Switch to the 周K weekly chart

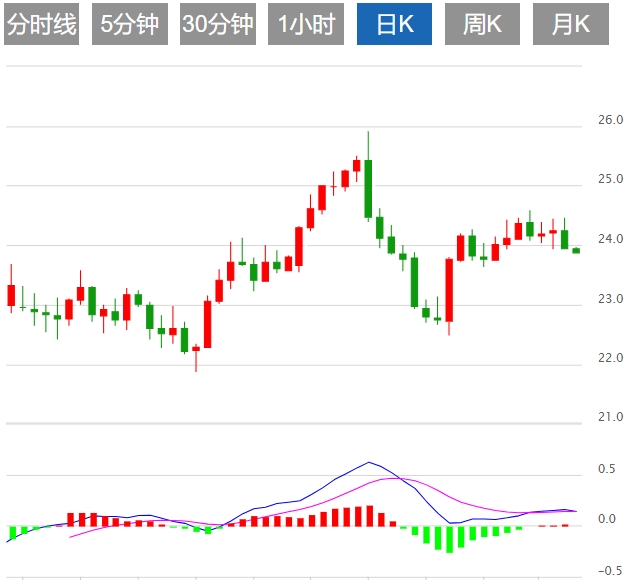coord(482,24)
